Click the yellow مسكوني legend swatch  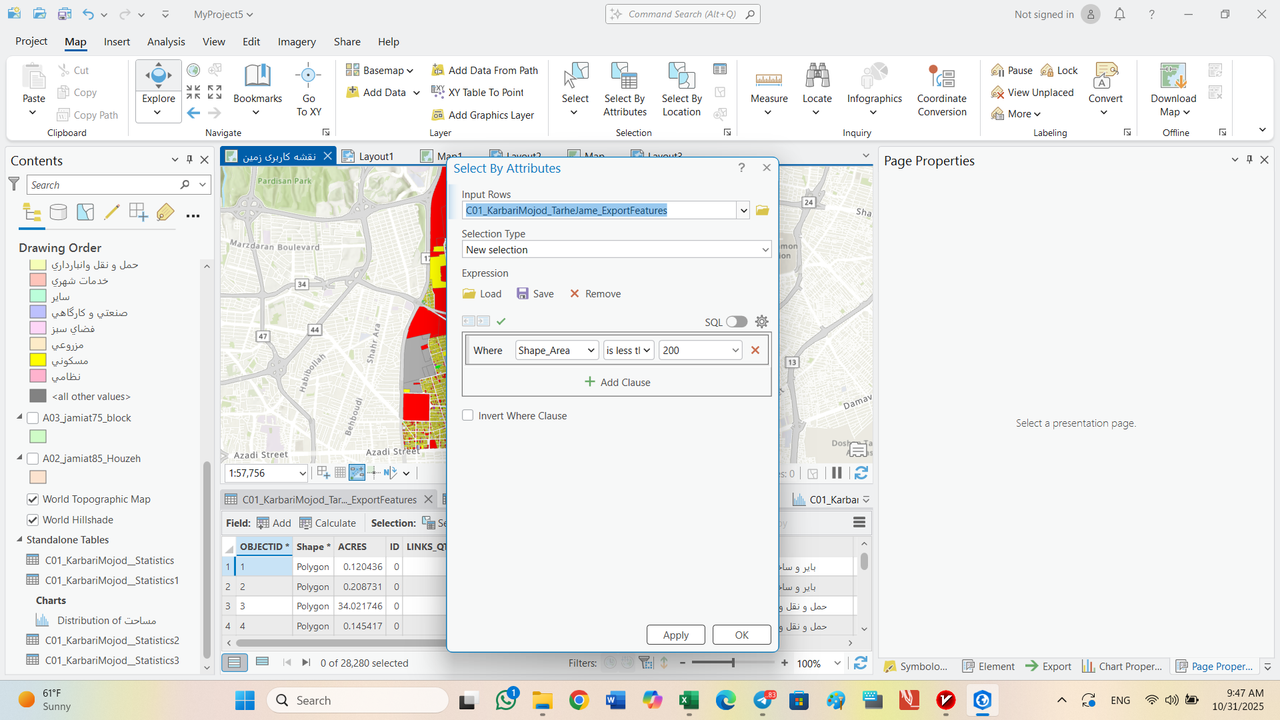tap(38, 360)
